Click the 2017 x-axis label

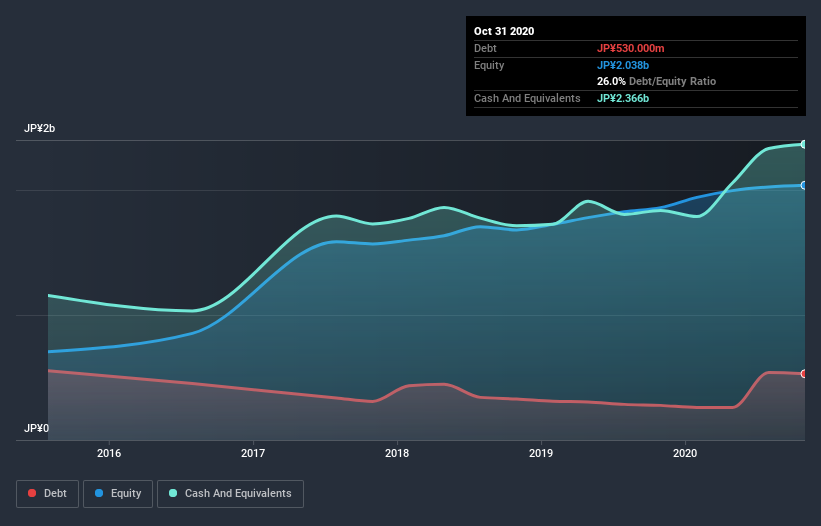click(253, 453)
